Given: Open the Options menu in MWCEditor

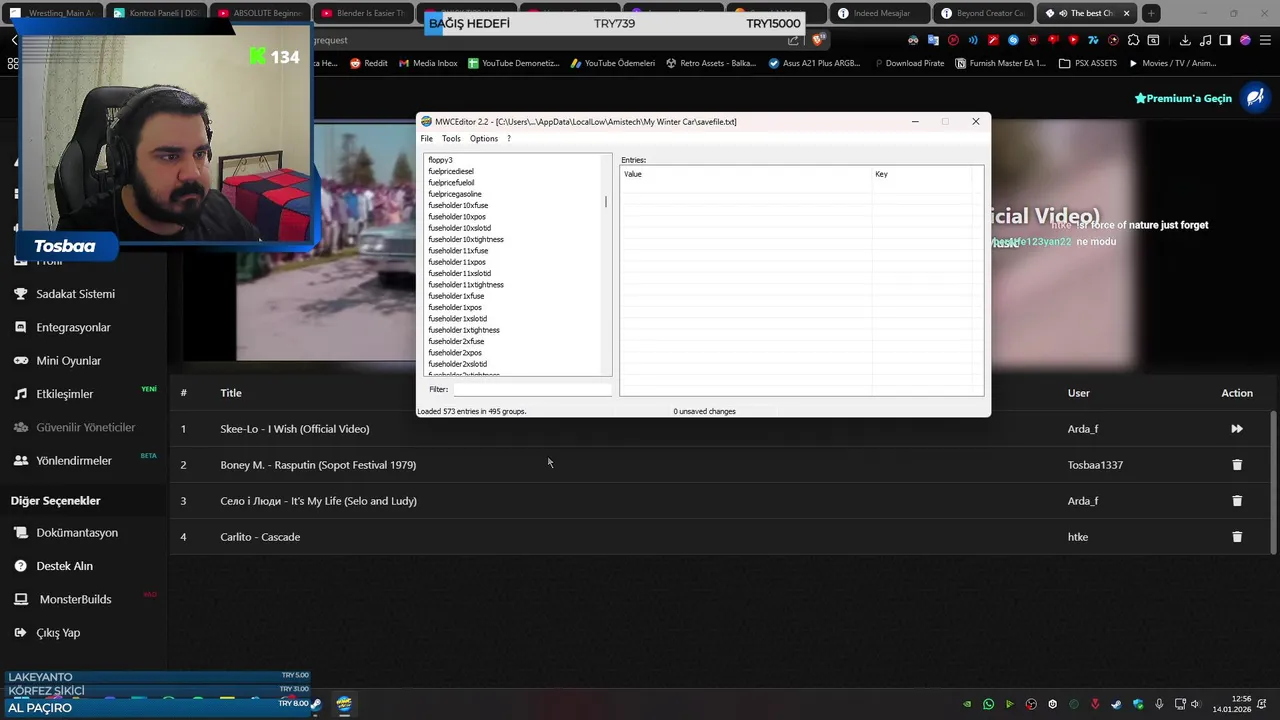Looking at the screenshot, I should [484, 139].
